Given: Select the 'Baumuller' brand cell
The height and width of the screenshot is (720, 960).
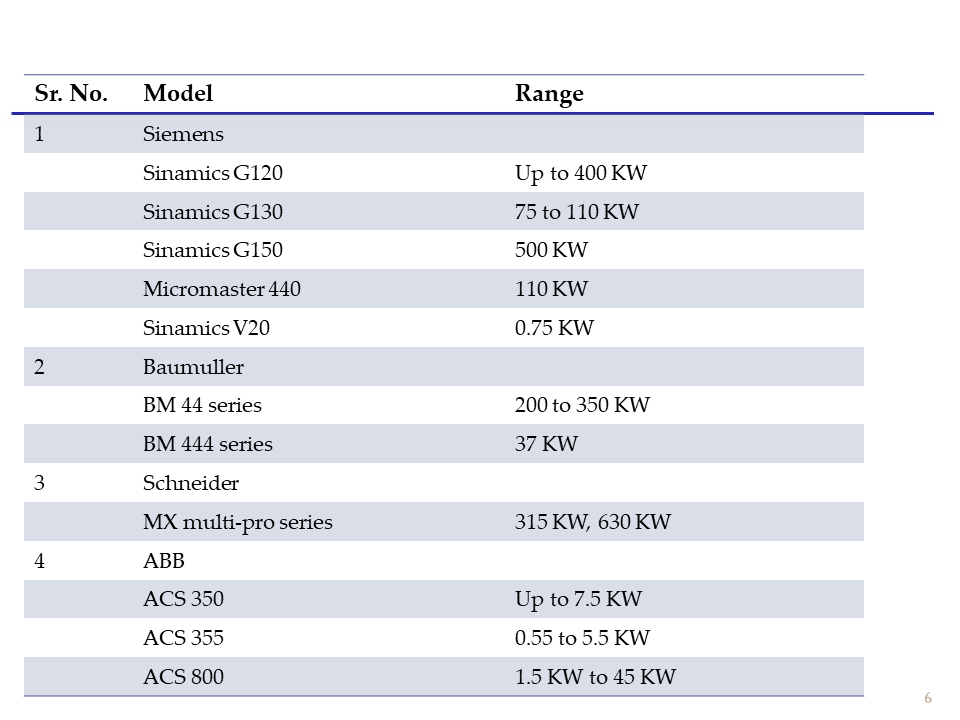Looking at the screenshot, I should pyautogui.click(x=193, y=367).
